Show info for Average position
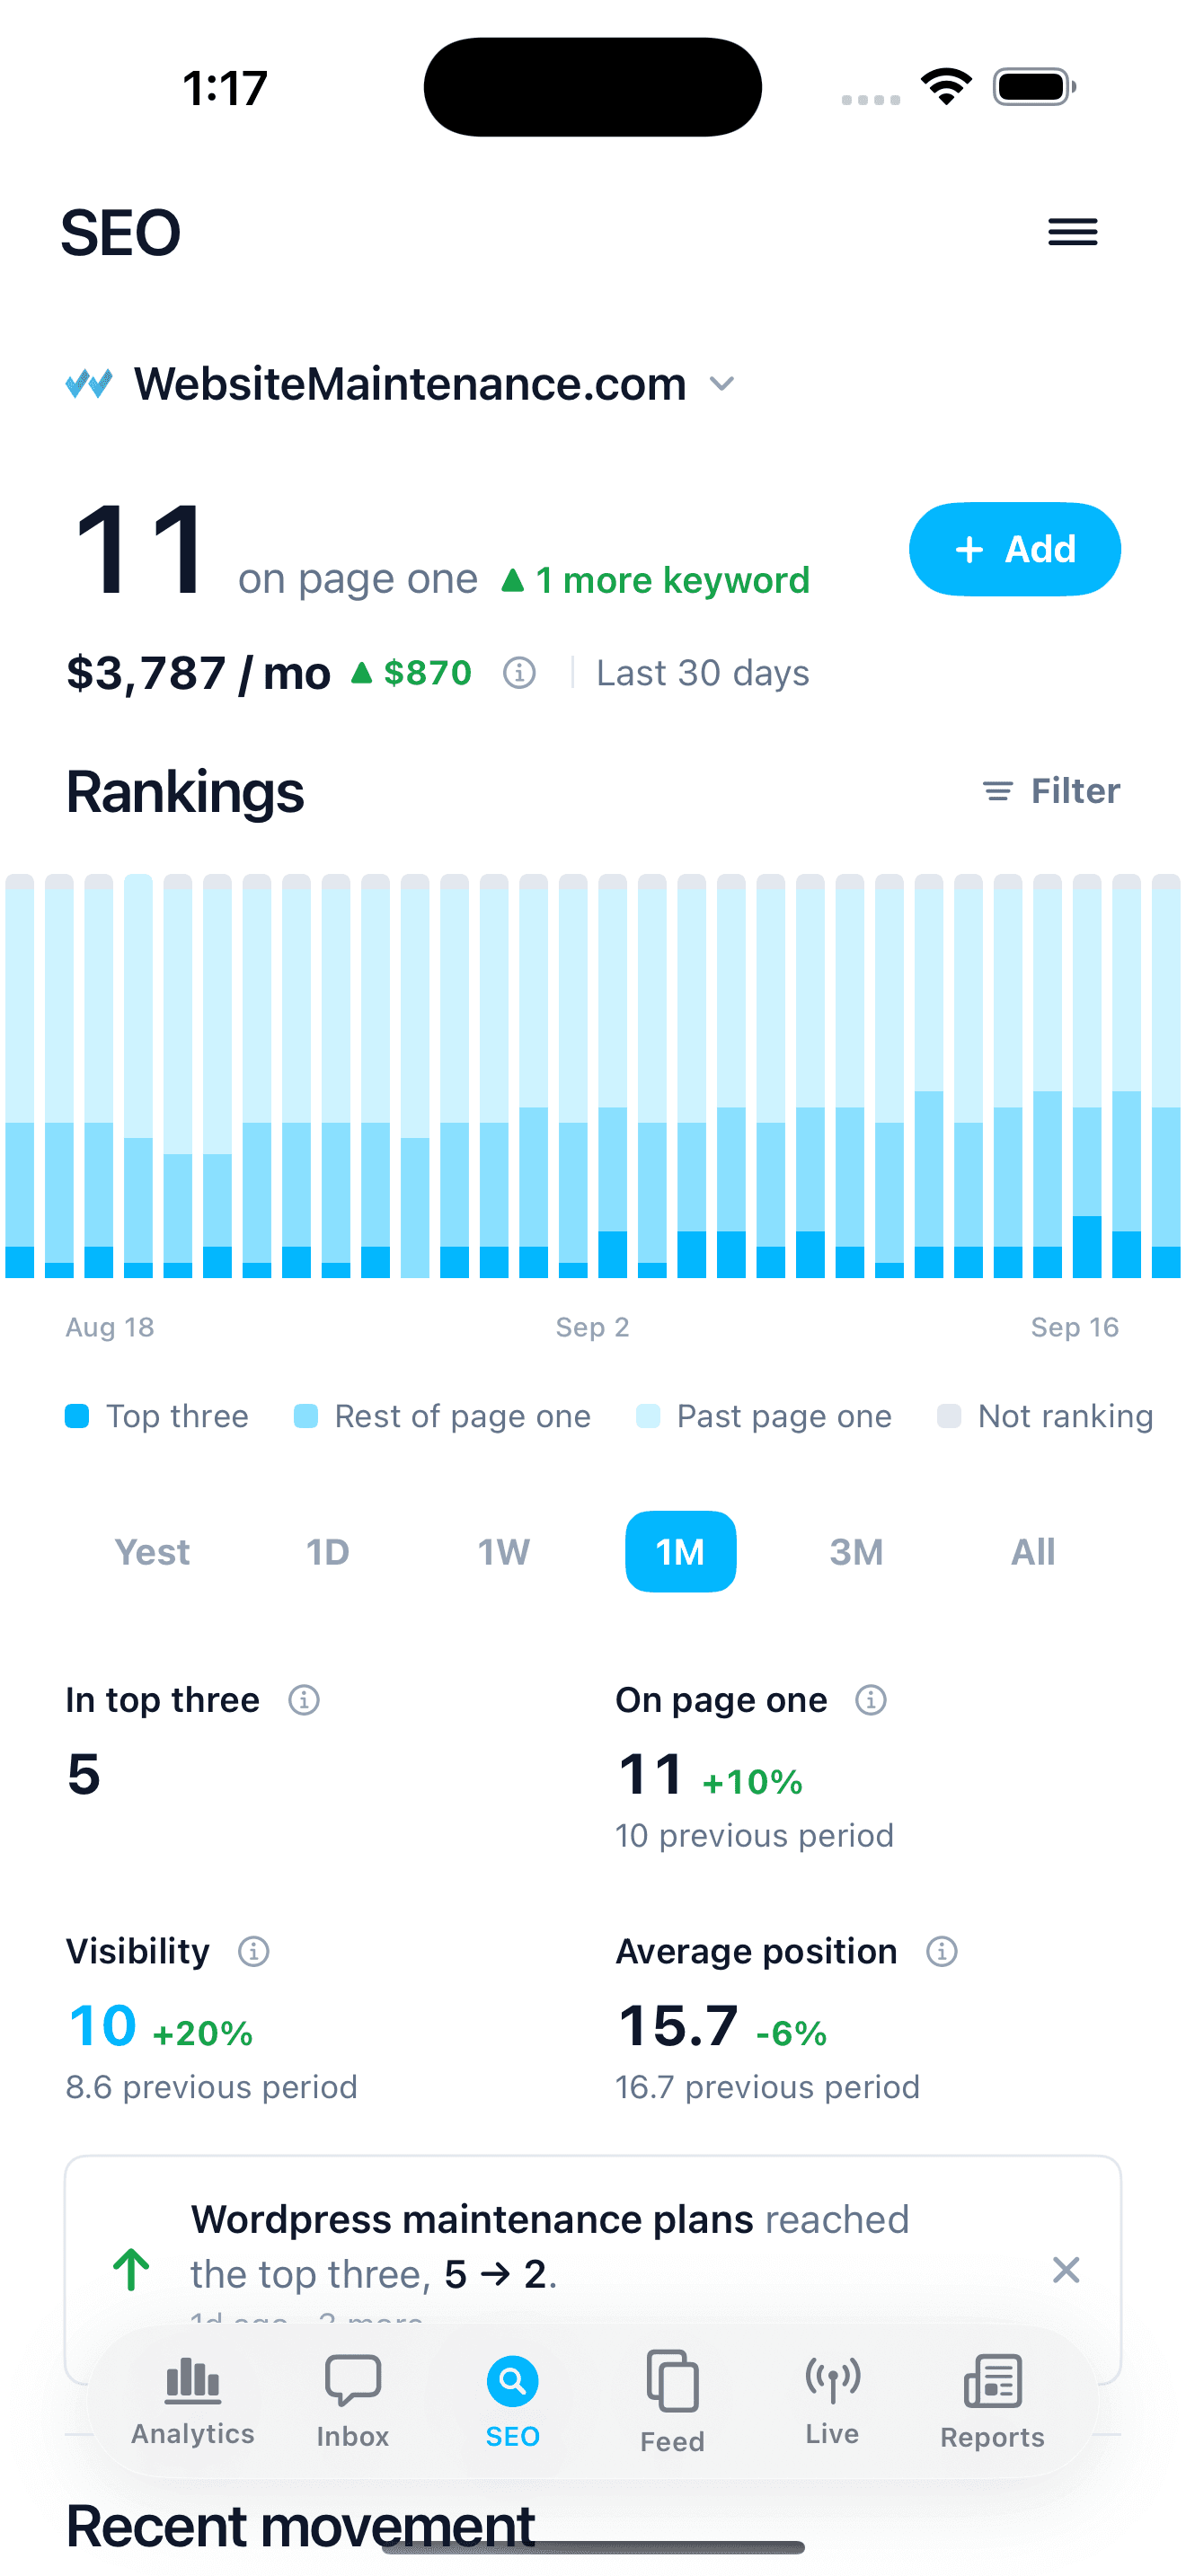The image size is (1186, 2576). point(942,1951)
